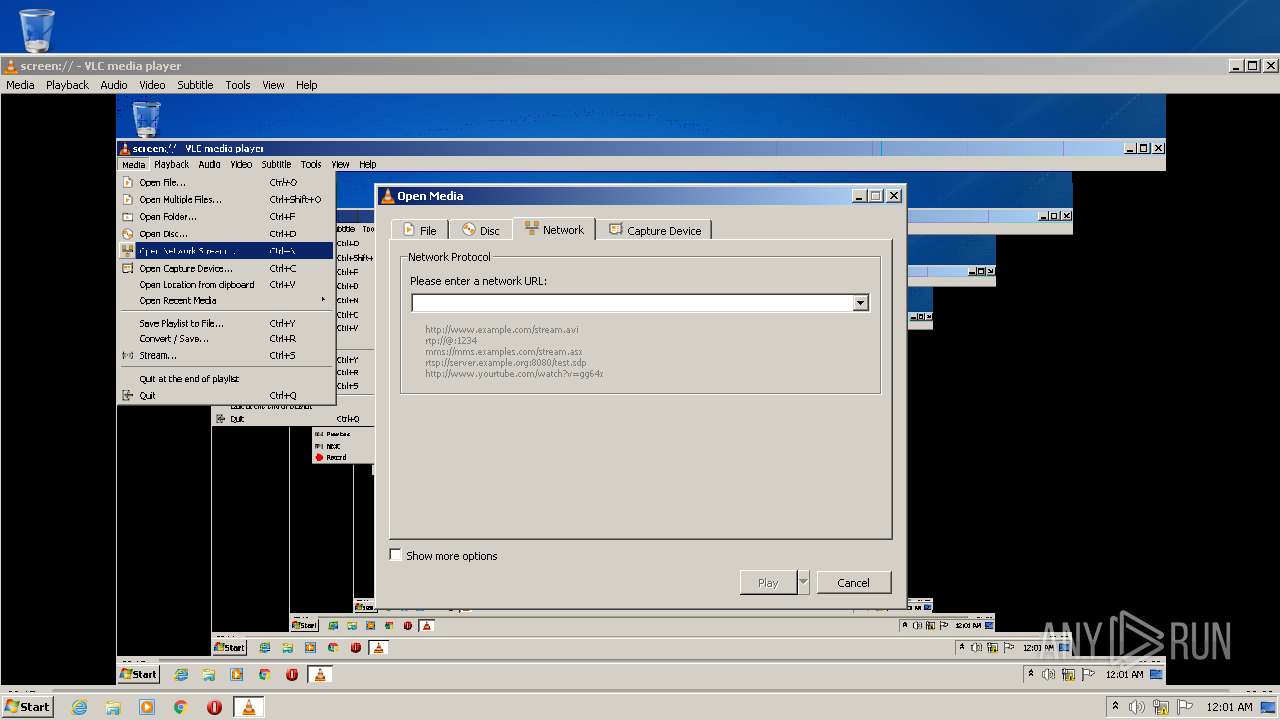
Task: Expand the network URL history dropdown arrow
Action: click(860, 303)
